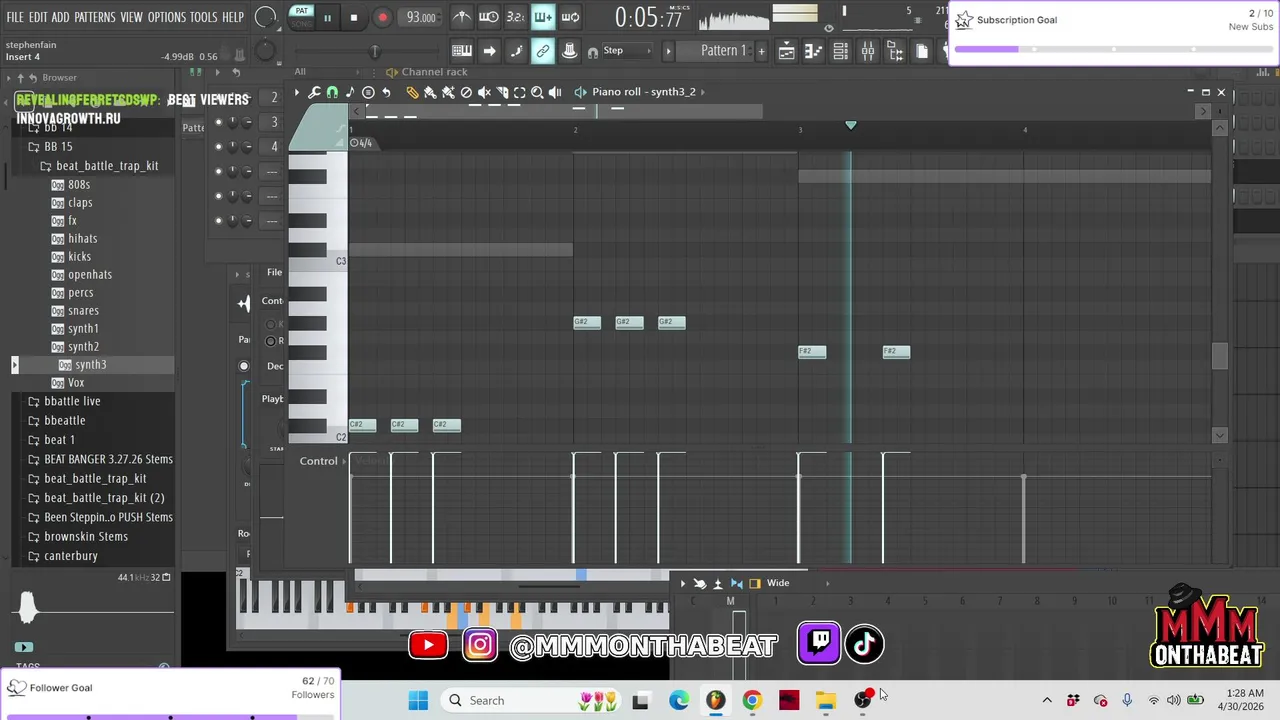The image size is (1280, 720).
Task: Click the piano roll playback speaker tool
Action: [555, 92]
